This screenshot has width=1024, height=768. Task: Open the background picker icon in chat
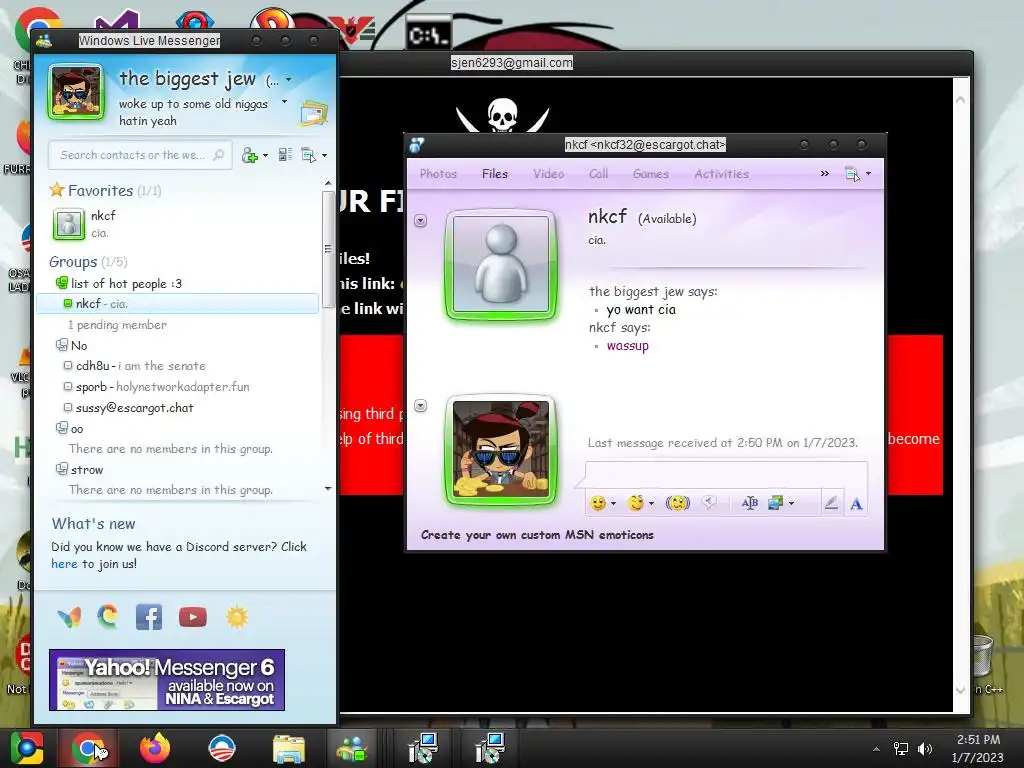pos(775,503)
